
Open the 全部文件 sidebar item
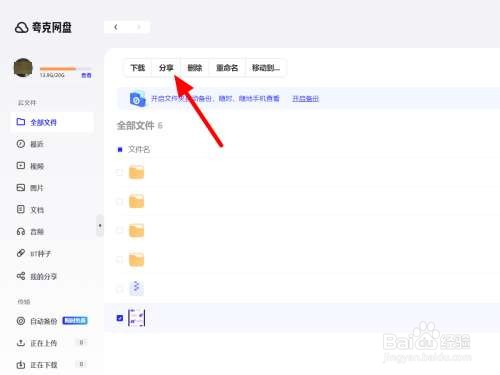point(52,122)
